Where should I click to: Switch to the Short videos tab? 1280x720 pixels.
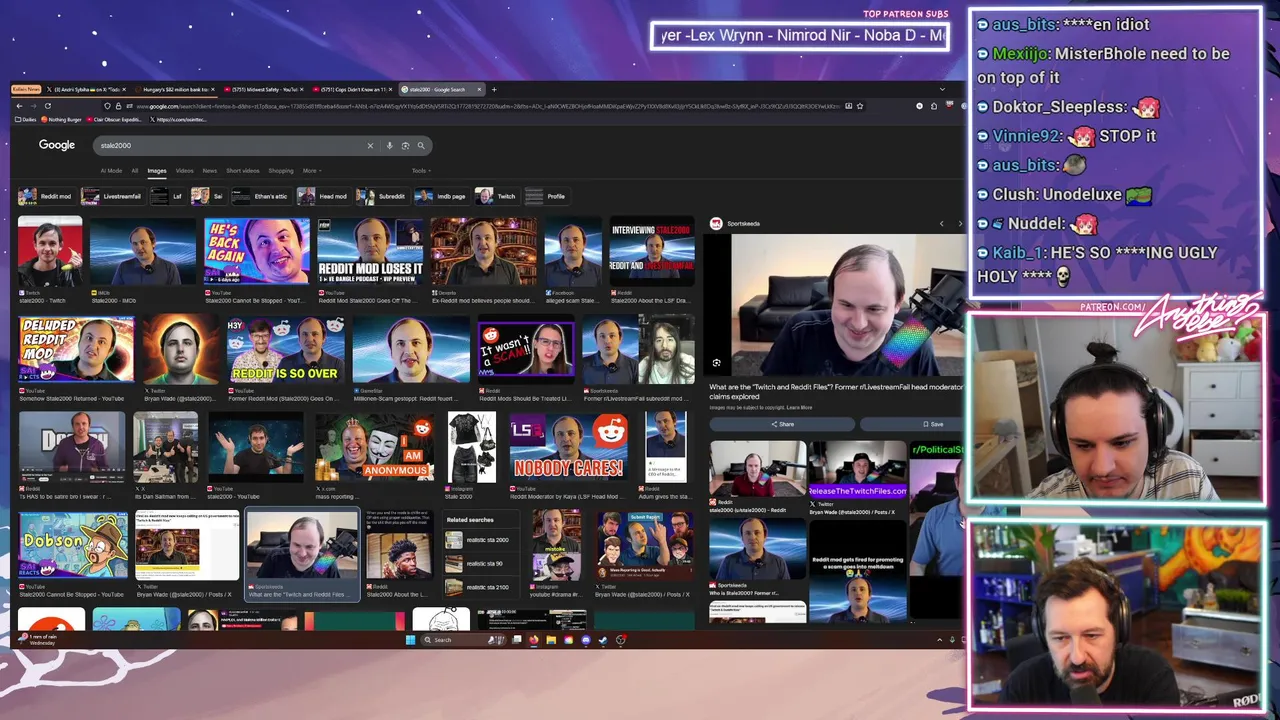coord(243,171)
